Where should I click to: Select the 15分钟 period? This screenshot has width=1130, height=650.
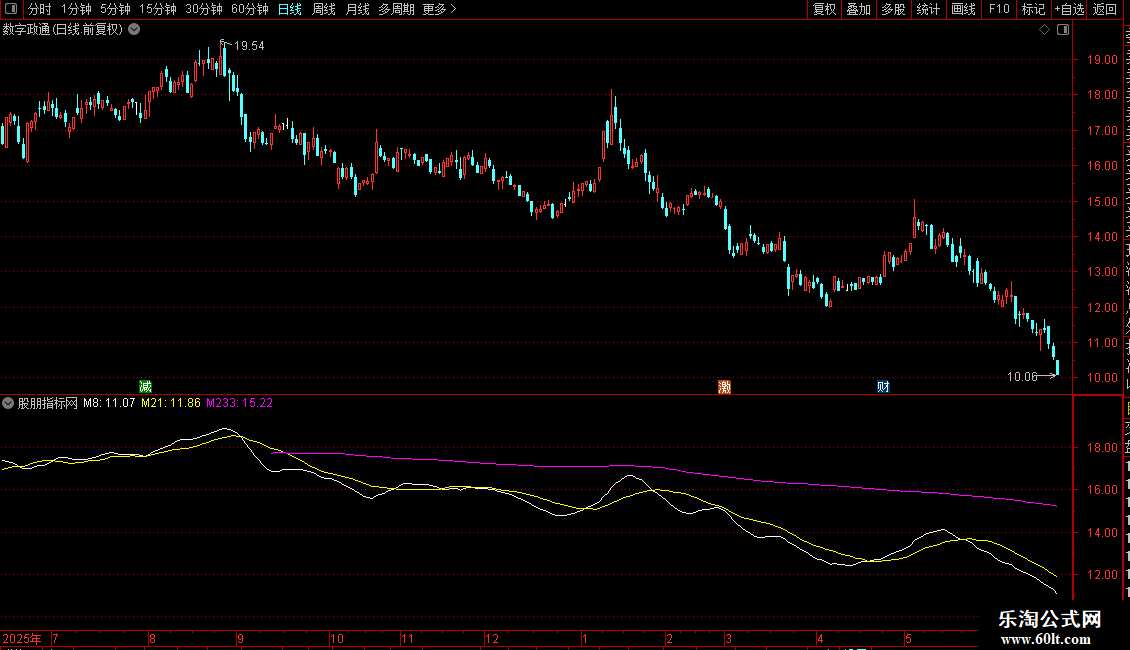[x=158, y=9]
